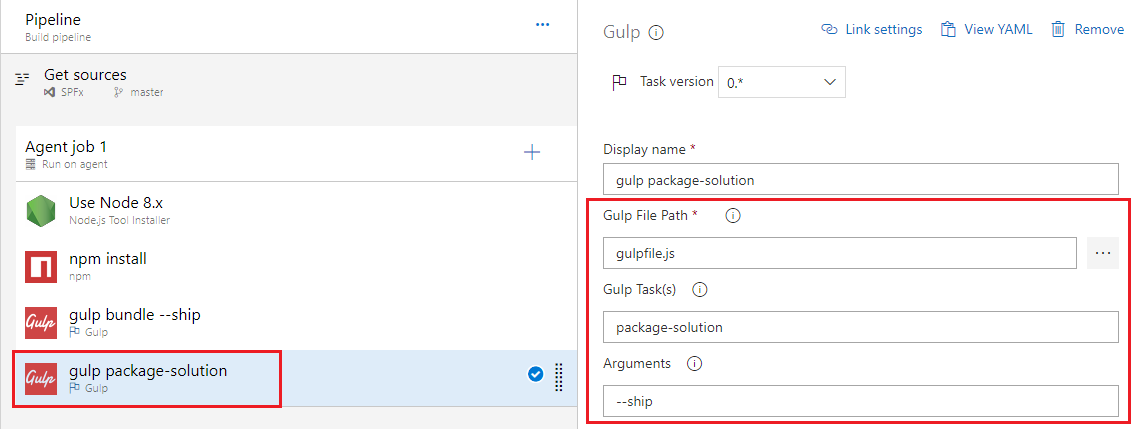Show info for Gulp Task(s) field
1141x429 pixels.
pos(700,289)
